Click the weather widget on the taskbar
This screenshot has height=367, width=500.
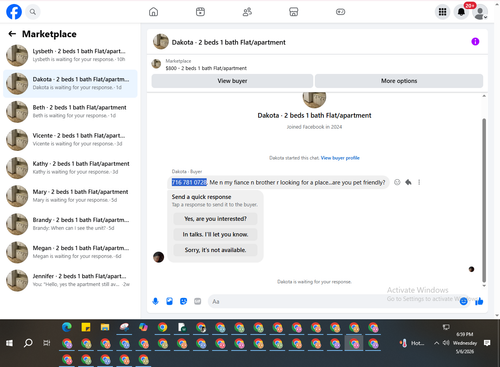tap(413, 343)
